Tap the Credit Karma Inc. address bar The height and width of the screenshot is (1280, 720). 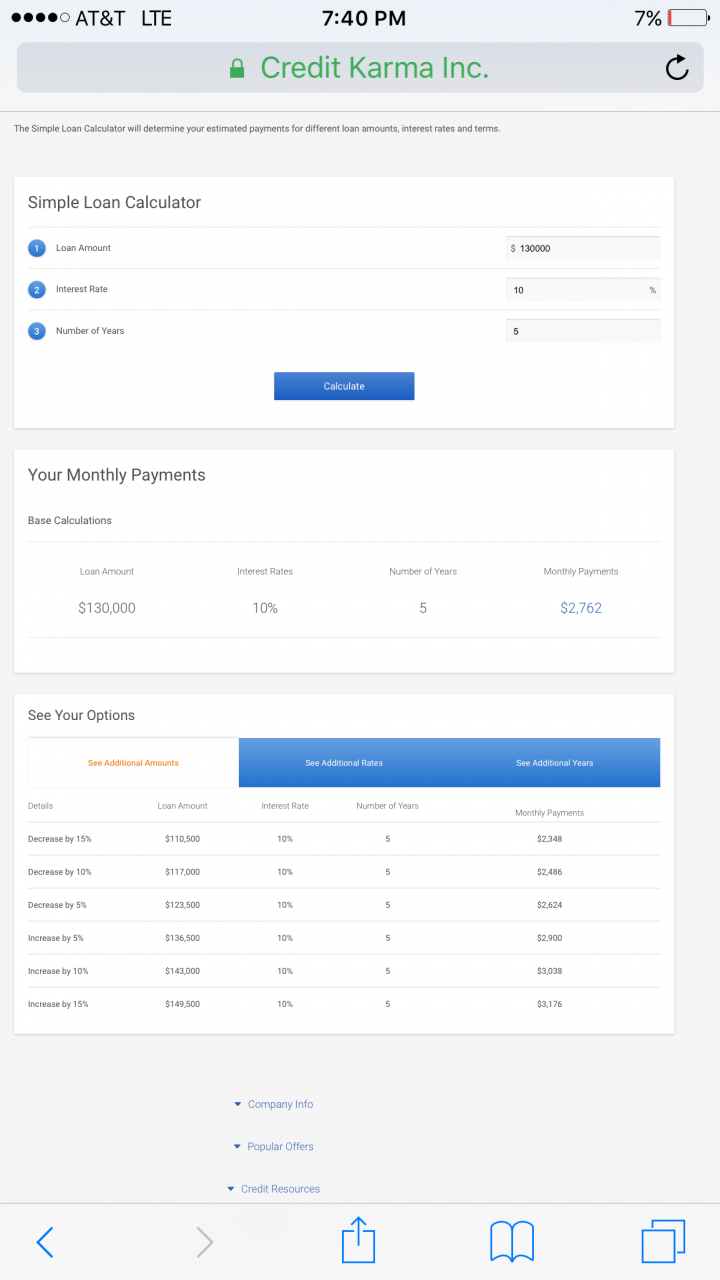pos(374,68)
